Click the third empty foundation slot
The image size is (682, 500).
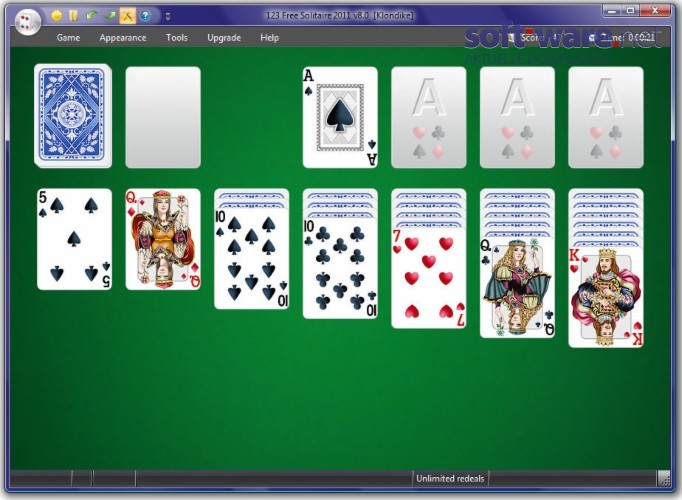[x=517, y=117]
